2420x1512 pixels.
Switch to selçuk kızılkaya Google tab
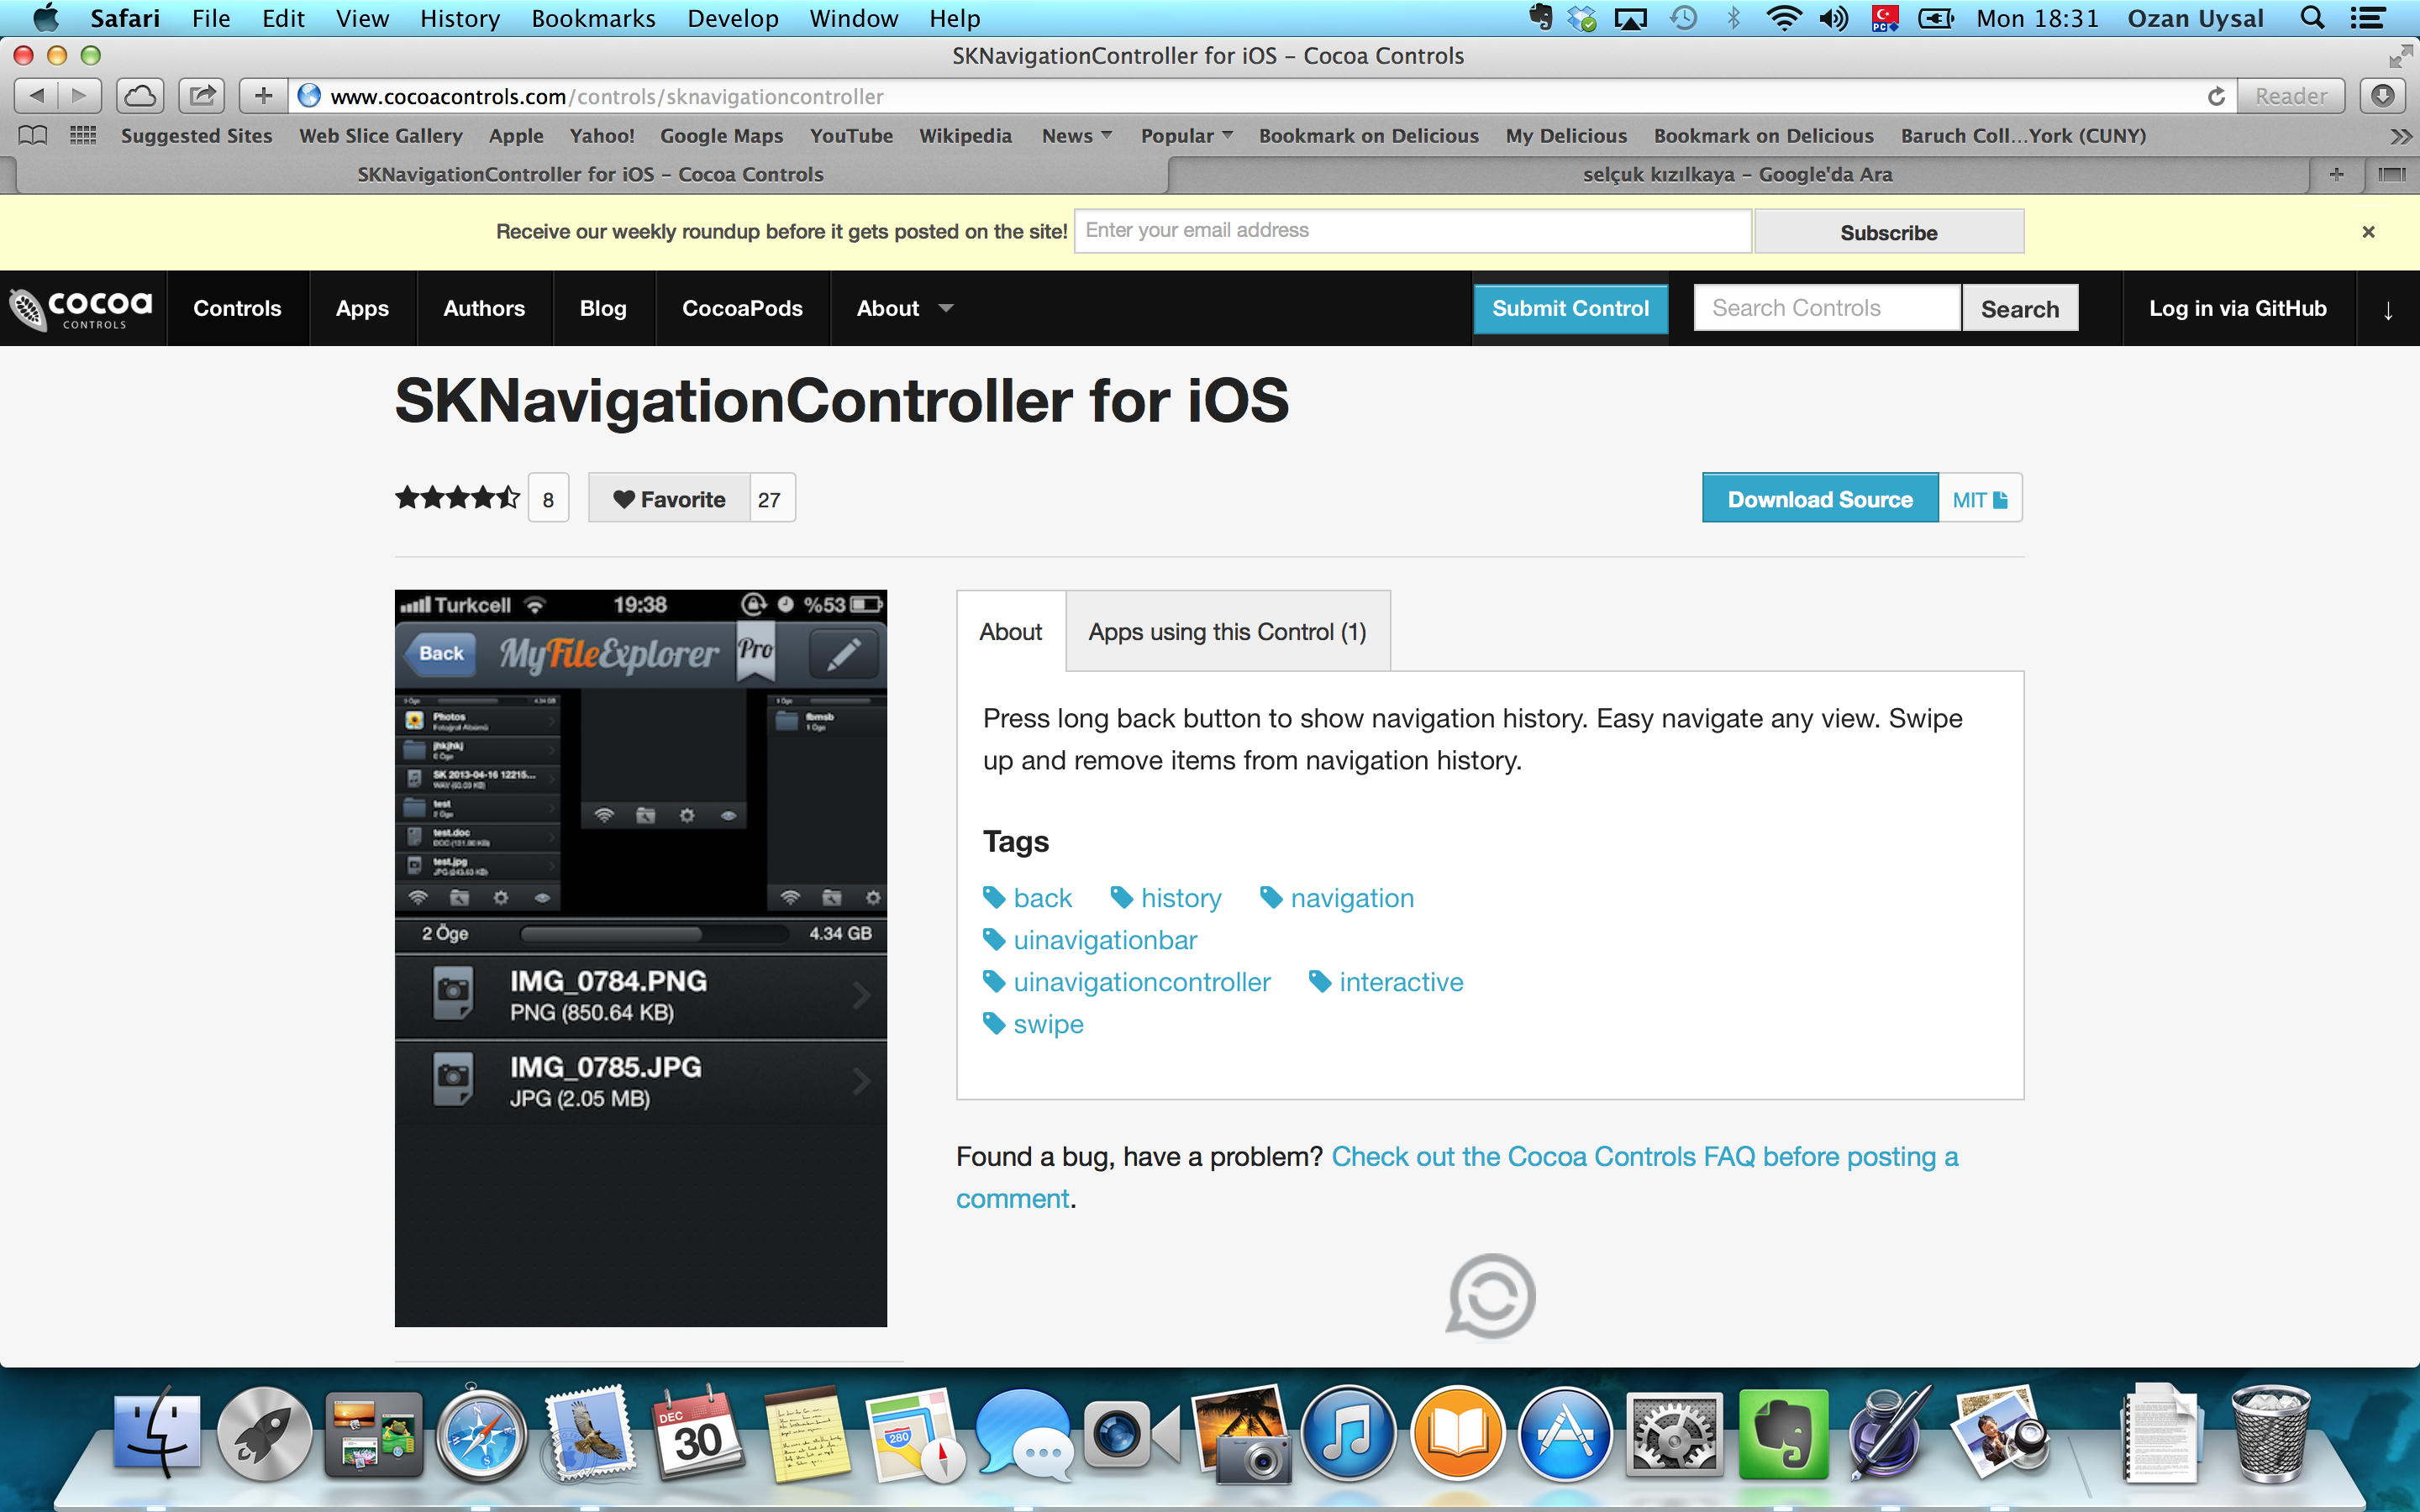coord(1737,174)
